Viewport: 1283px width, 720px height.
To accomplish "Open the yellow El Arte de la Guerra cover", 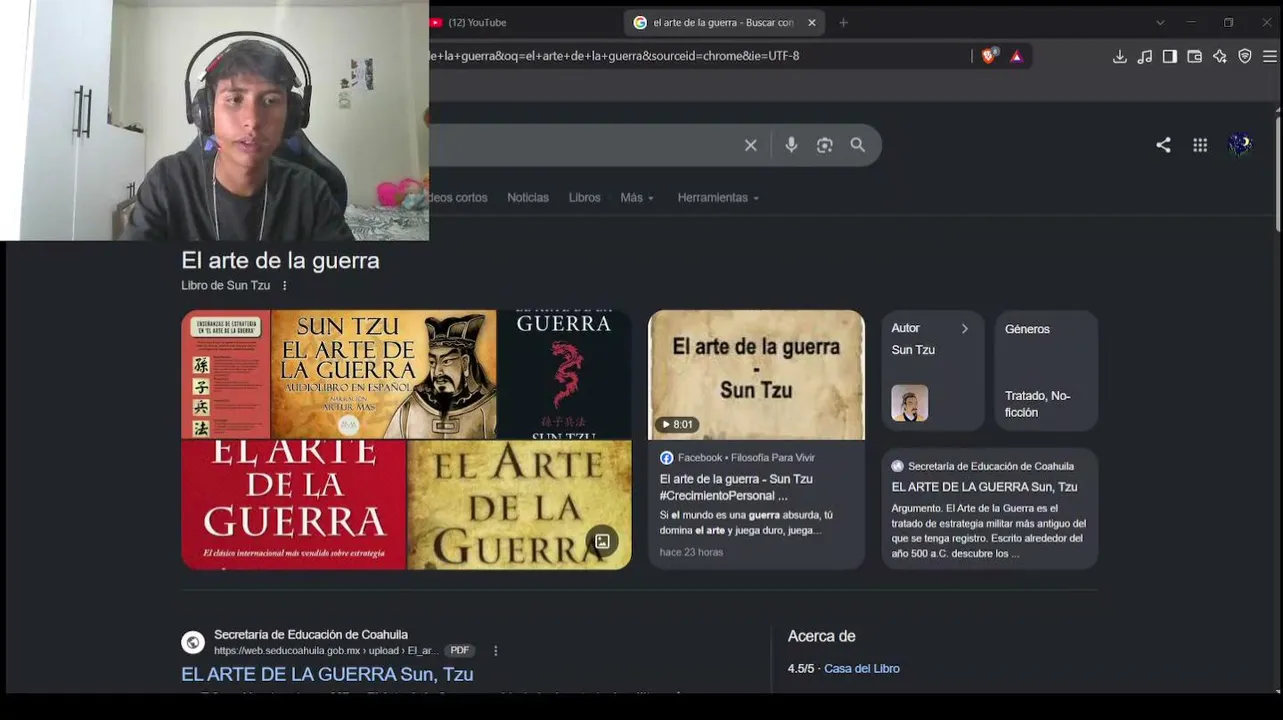I will [x=520, y=505].
